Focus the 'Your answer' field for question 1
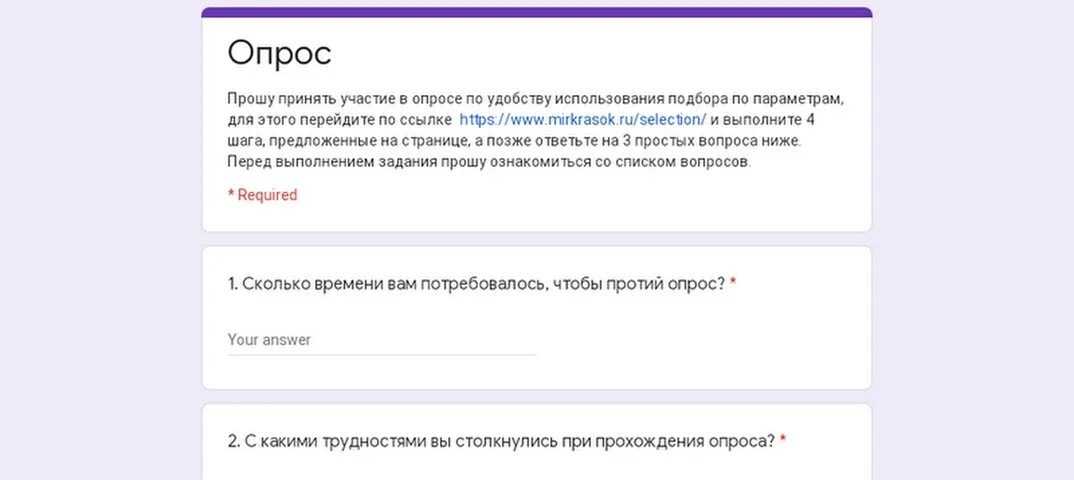Viewport: 1074px width, 480px height. coord(382,340)
